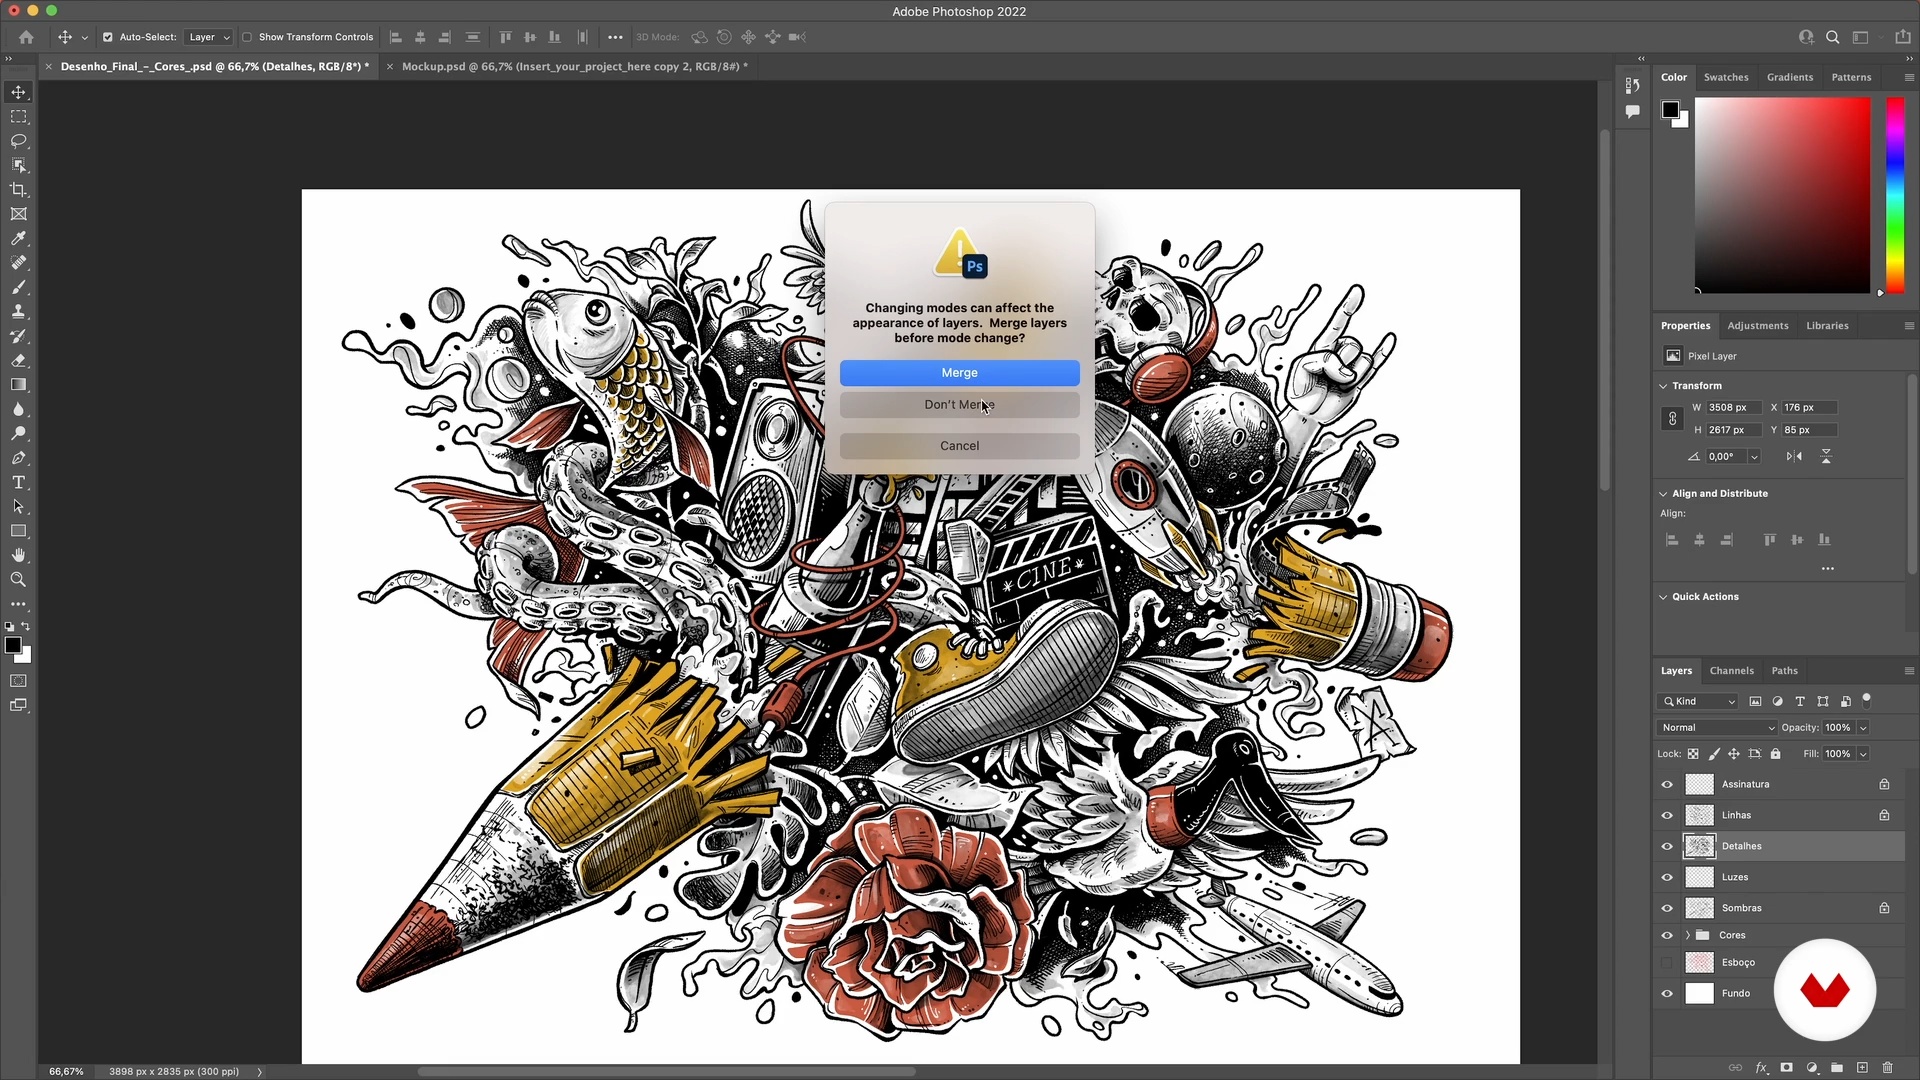The image size is (1920, 1080).
Task: Create a new layer with plus icon
Action: click(x=1862, y=1068)
